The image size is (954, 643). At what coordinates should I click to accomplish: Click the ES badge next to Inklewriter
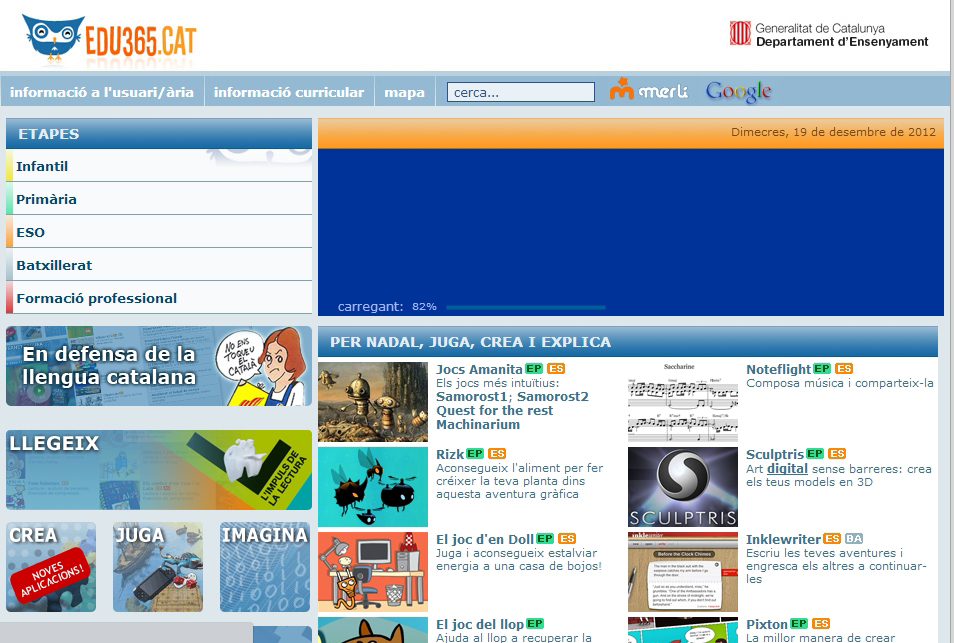tap(832, 539)
